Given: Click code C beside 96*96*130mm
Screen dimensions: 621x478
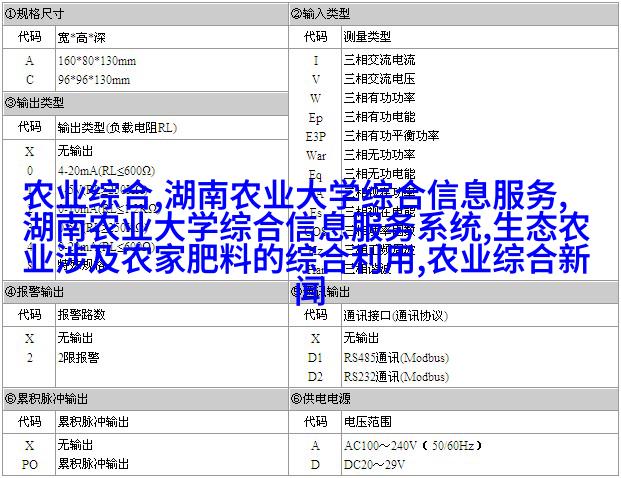Looking at the screenshot, I should [x=29, y=80].
